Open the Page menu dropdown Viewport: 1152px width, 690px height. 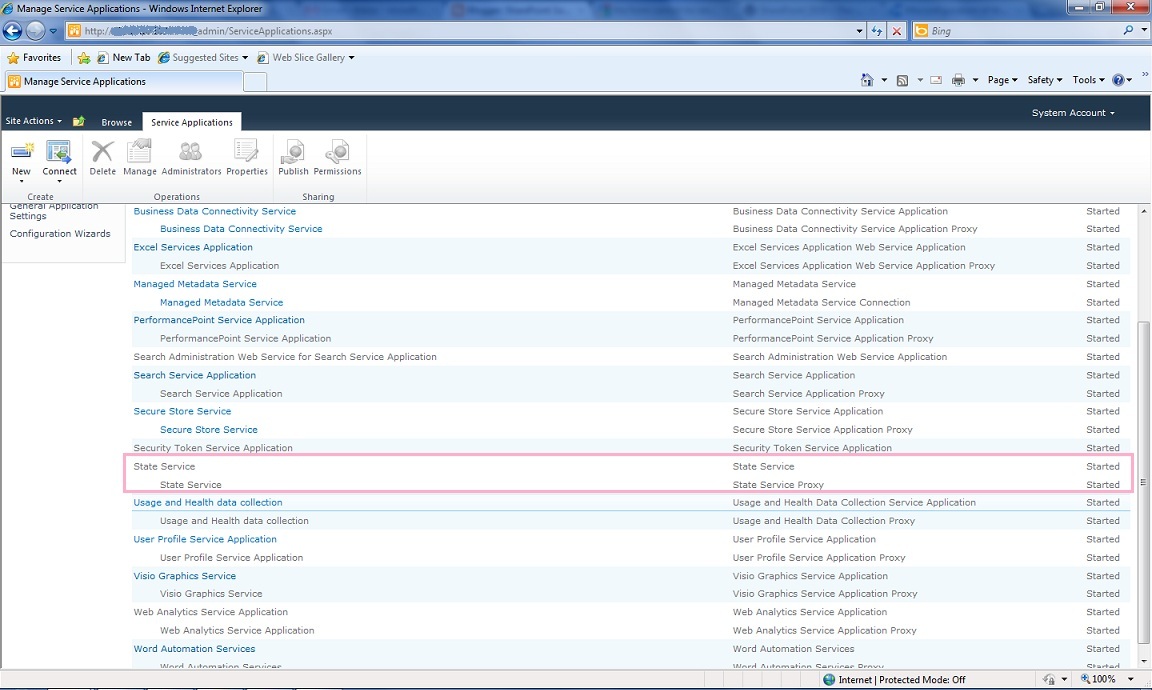[1002, 80]
